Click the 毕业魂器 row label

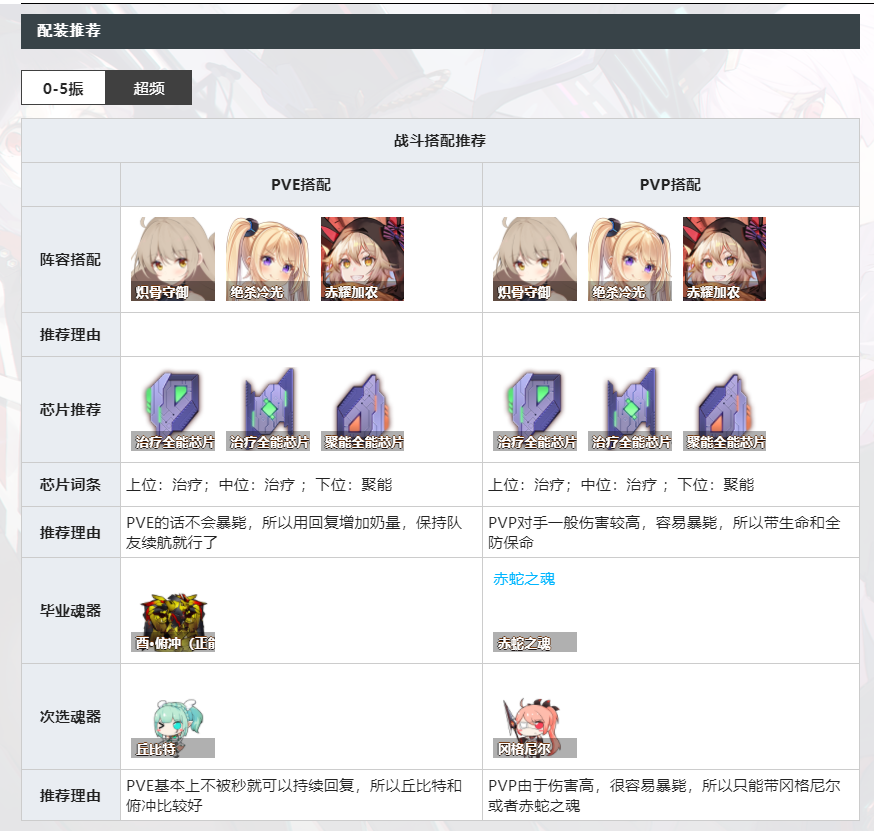pyautogui.click(x=70, y=611)
